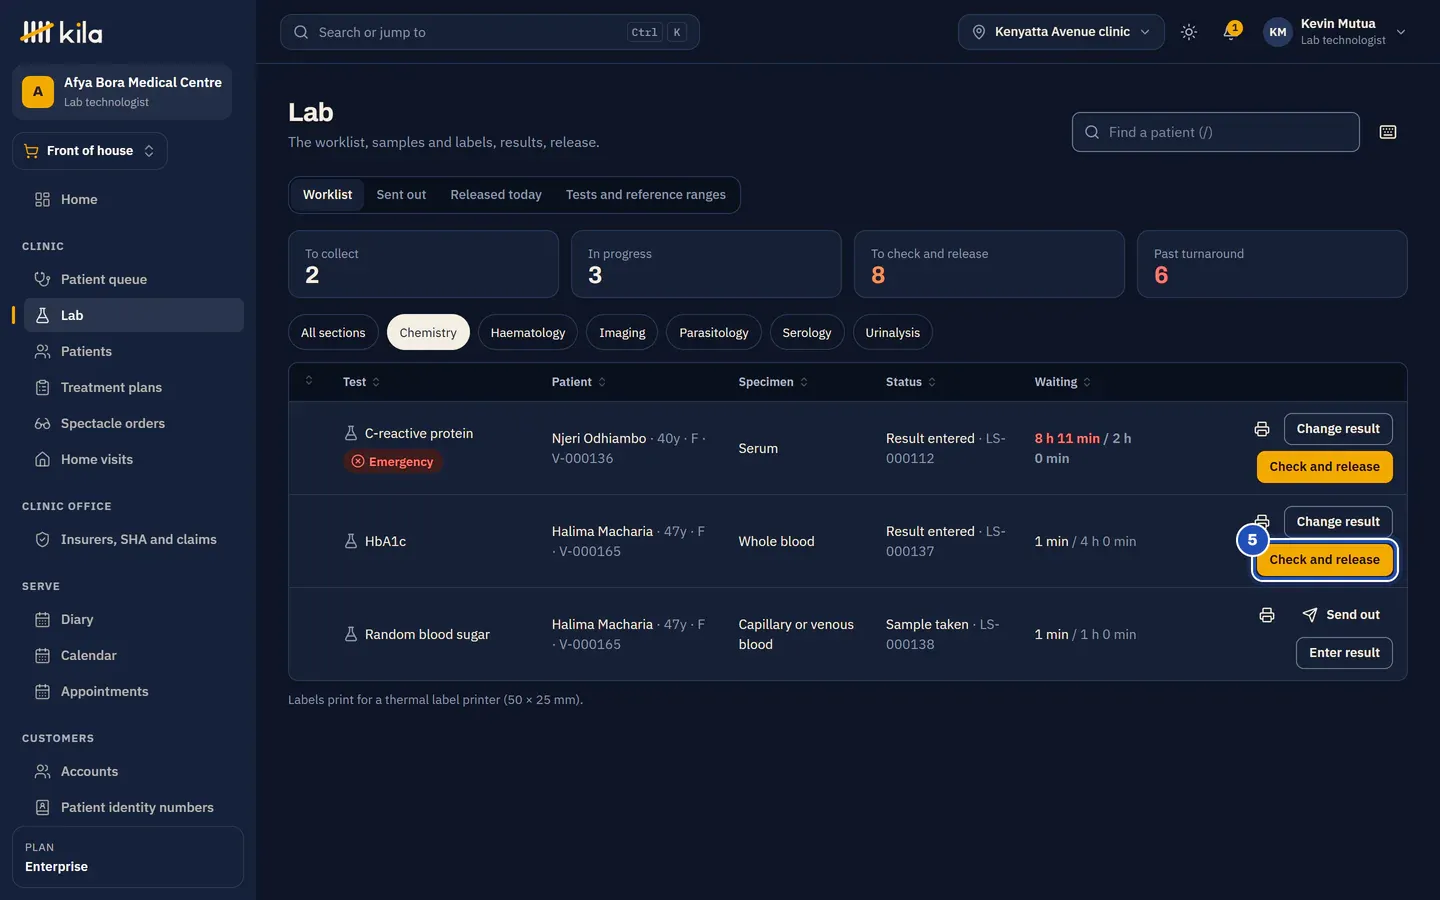Image resolution: width=1440 pixels, height=900 pixels.
Task: Click the kila logo
Action: click(61, 32)
